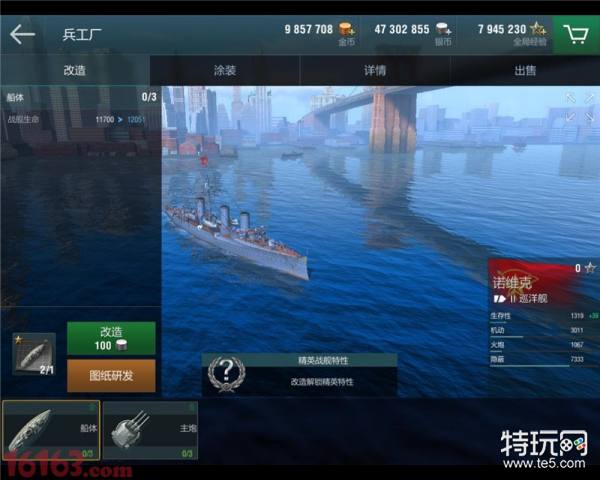Select the 改造 tab
The image size is (600, 480).
75,70
